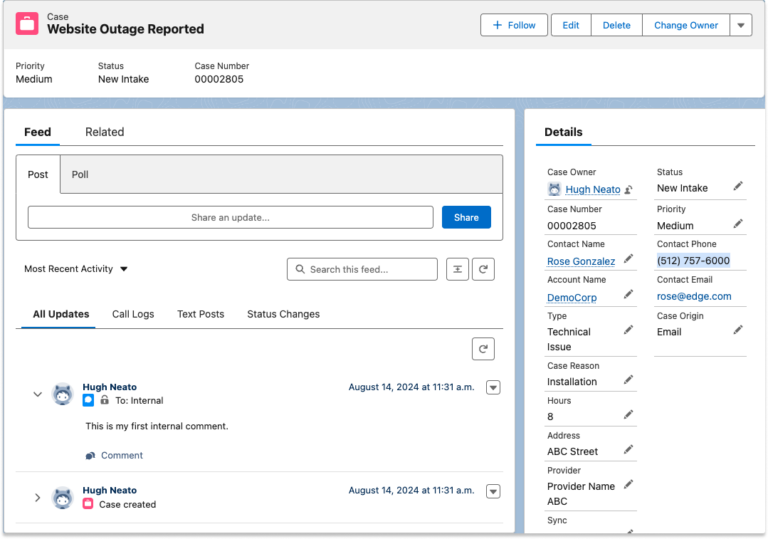Open the action menu for the internal comment post
The height and width of the screenshot is (539, 768).
(x=492, y=387)
